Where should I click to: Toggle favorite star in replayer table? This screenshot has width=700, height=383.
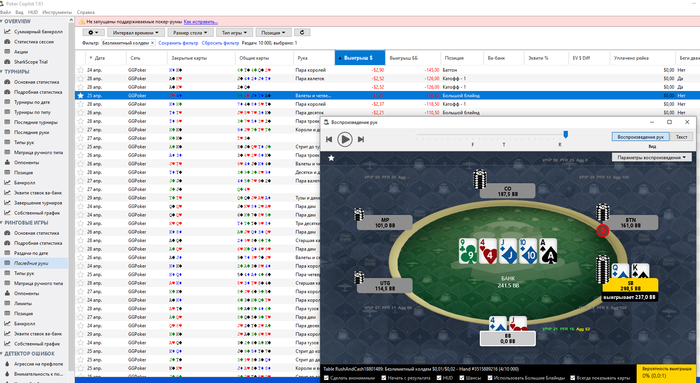click(331, 158)
